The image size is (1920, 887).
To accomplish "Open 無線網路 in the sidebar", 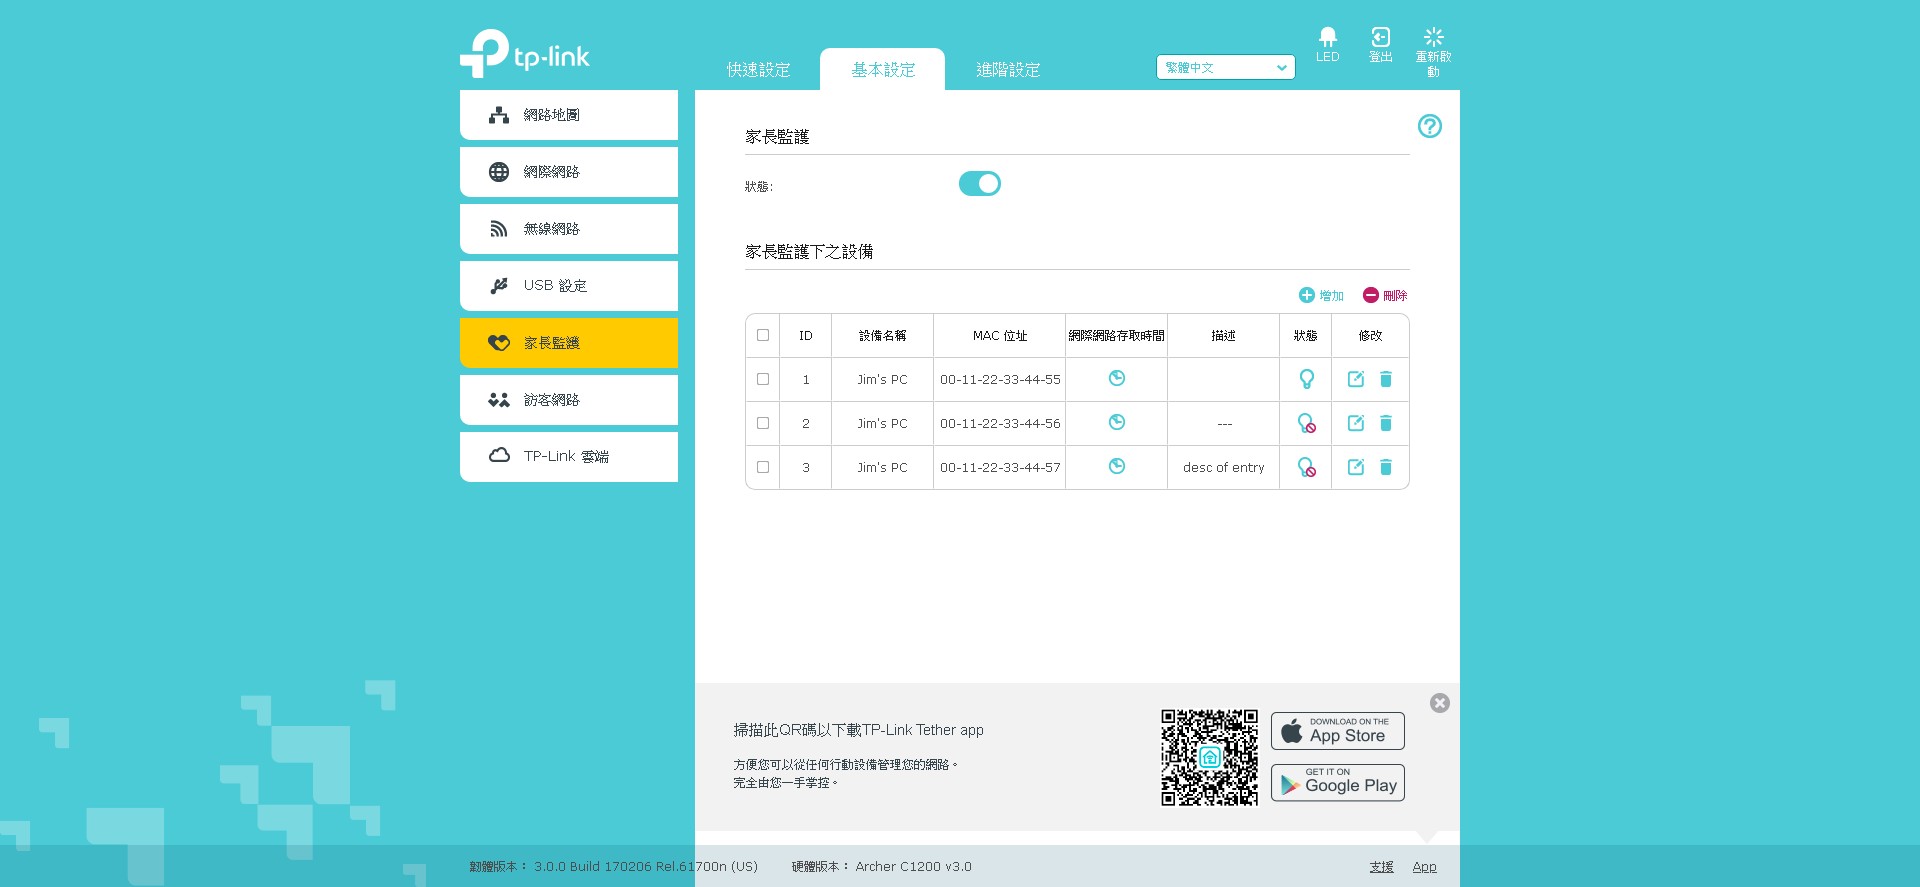I will 569,229.
